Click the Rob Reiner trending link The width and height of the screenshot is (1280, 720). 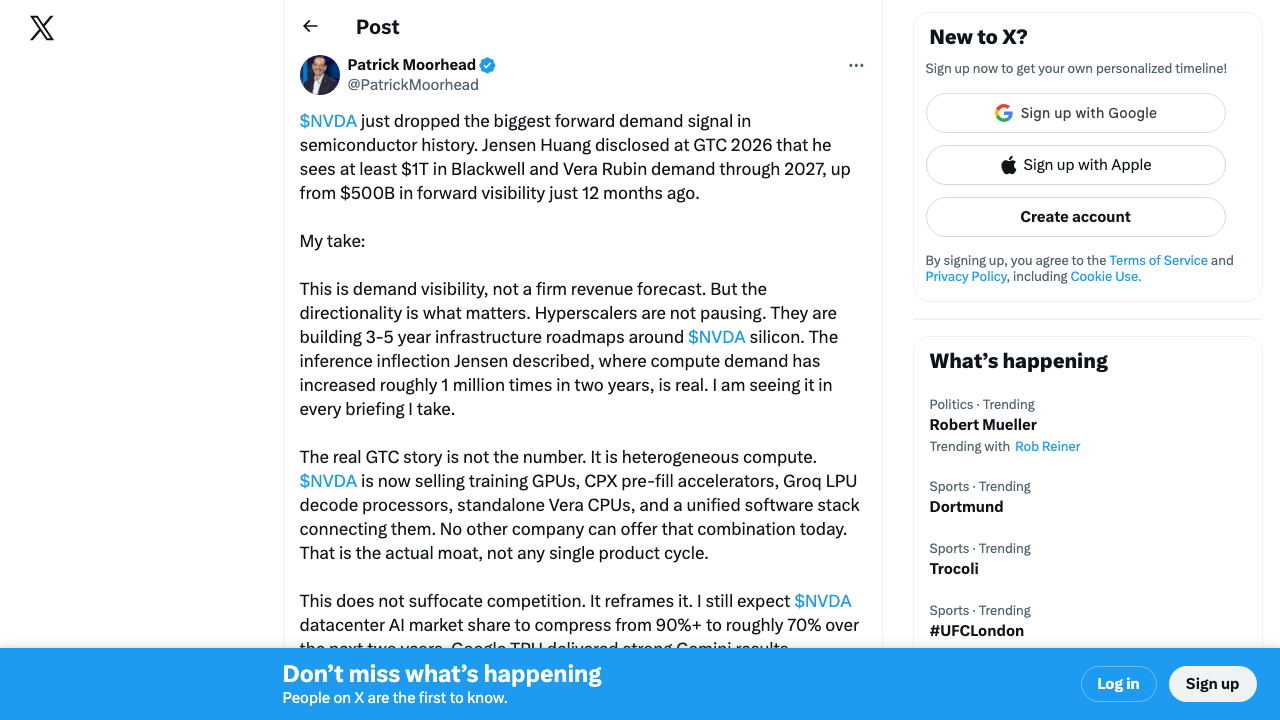point(1047,446)
